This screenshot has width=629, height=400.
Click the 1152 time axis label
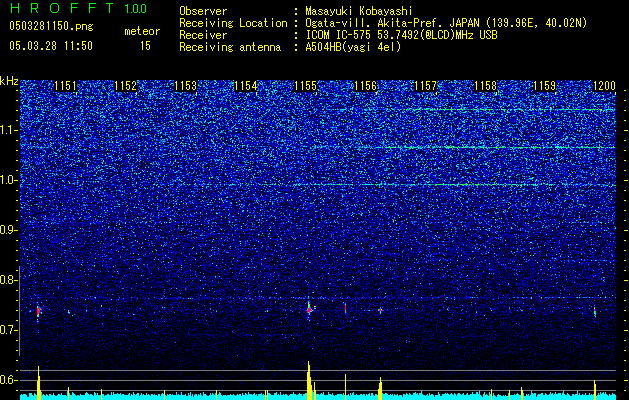[126, 86]
